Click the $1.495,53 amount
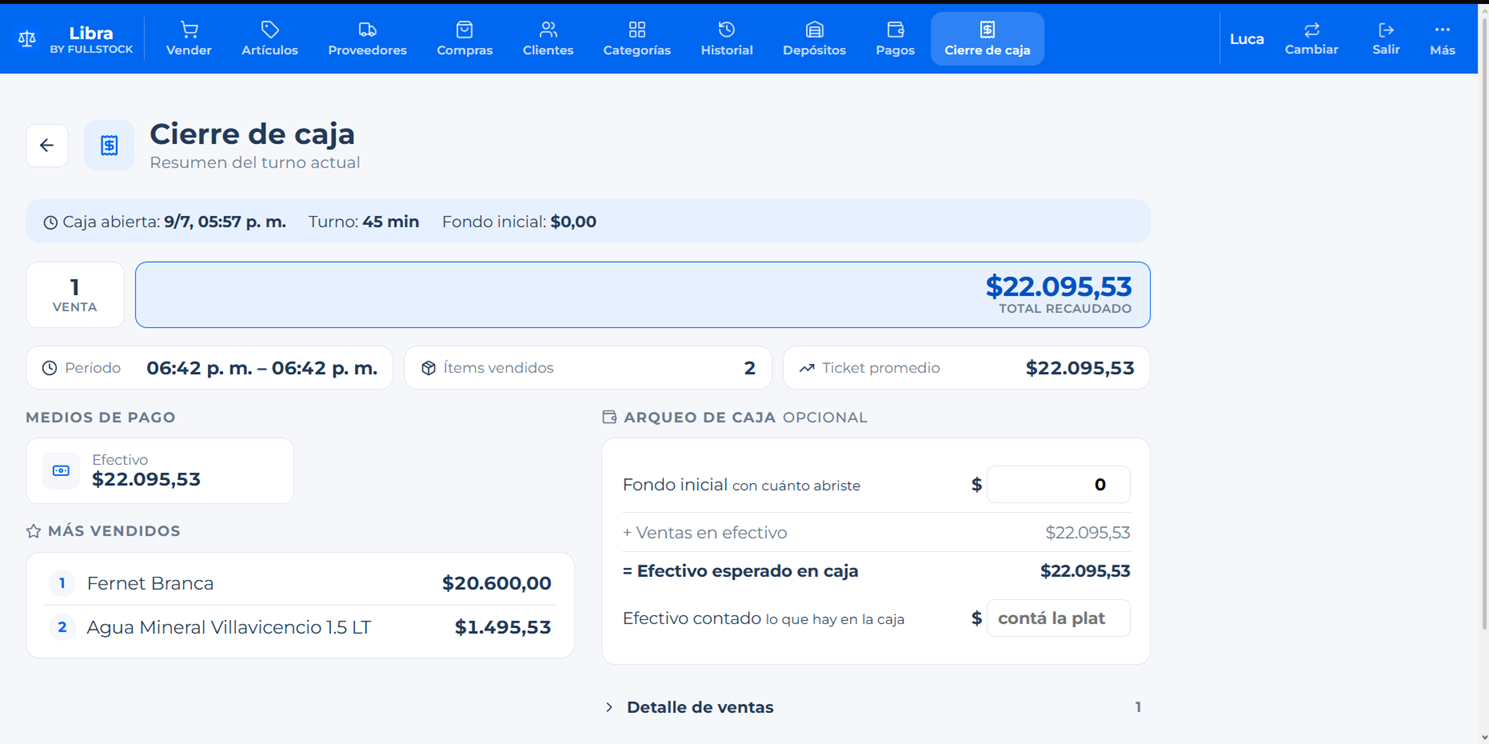Image resolution: width=1489 pixels, height=744 pixels. [503, 627]
